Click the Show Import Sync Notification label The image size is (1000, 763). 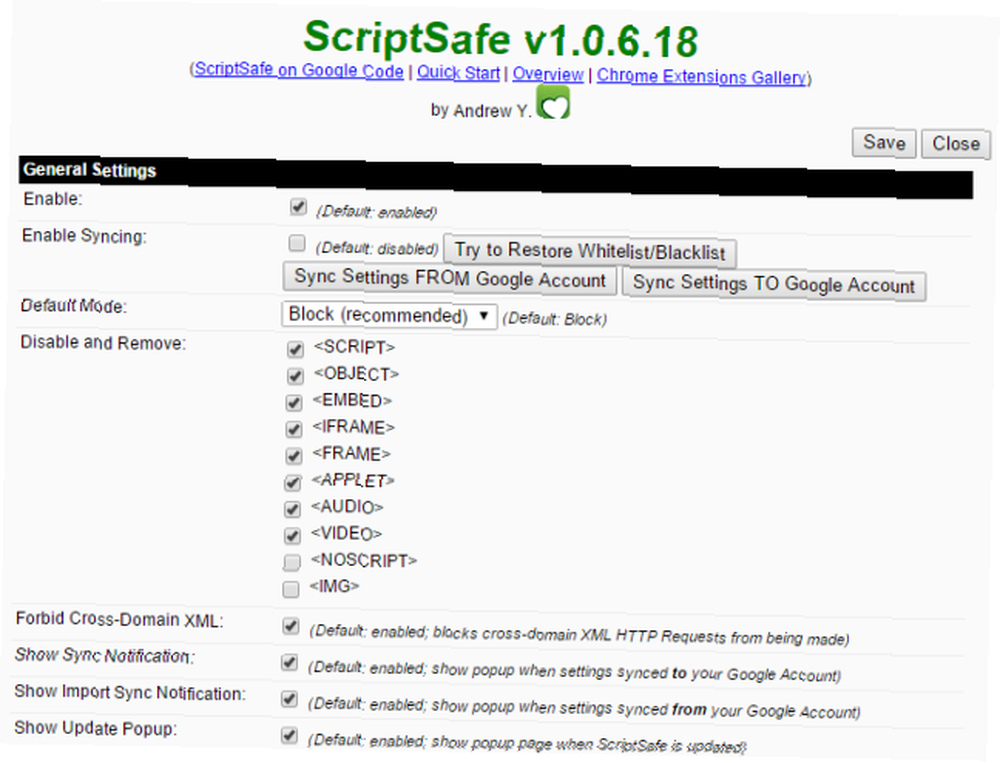tap(130, 692)
